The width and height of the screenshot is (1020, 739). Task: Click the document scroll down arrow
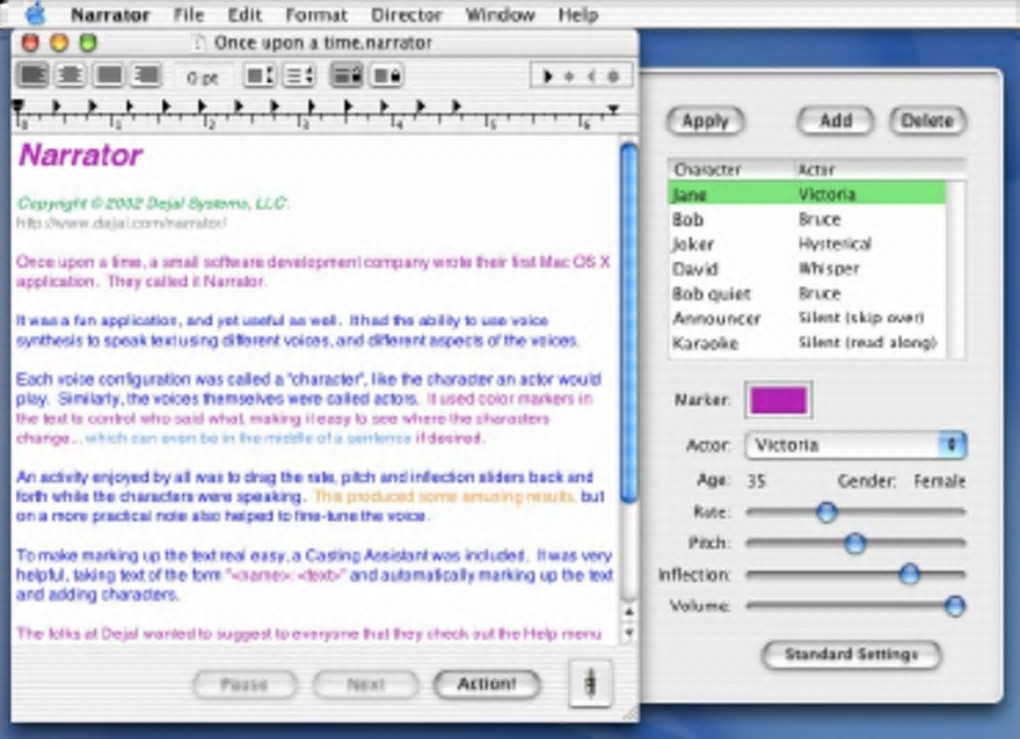[x=628, y=632]
